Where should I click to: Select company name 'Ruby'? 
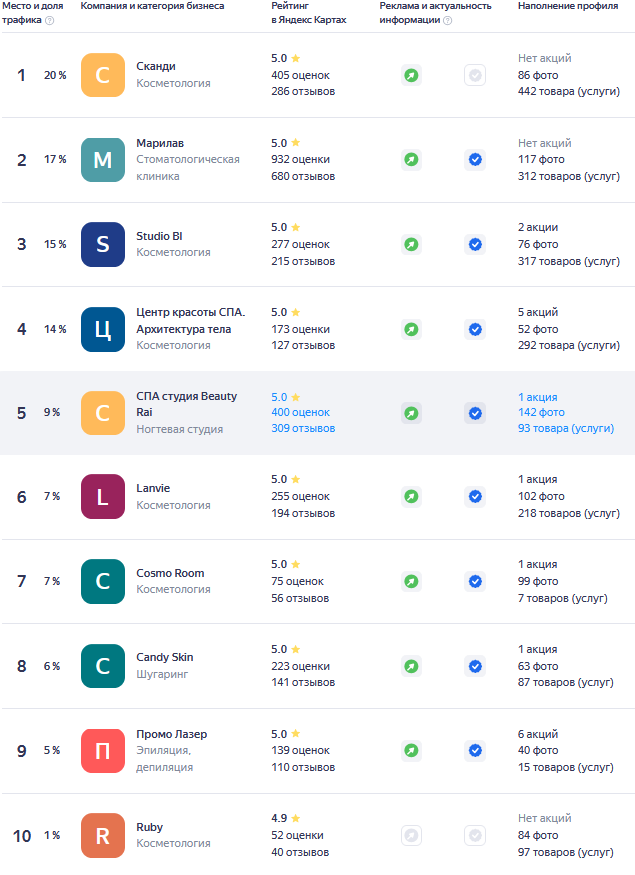tap(149, 827)
